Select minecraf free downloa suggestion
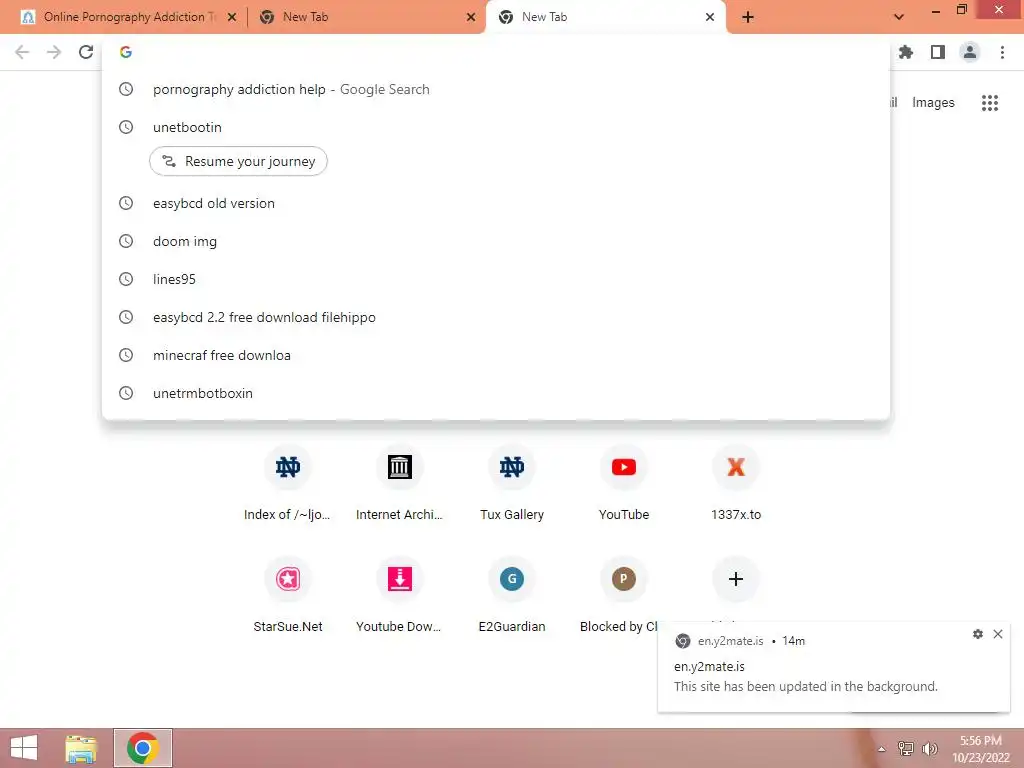1024x768 pixels. (496, 355)
